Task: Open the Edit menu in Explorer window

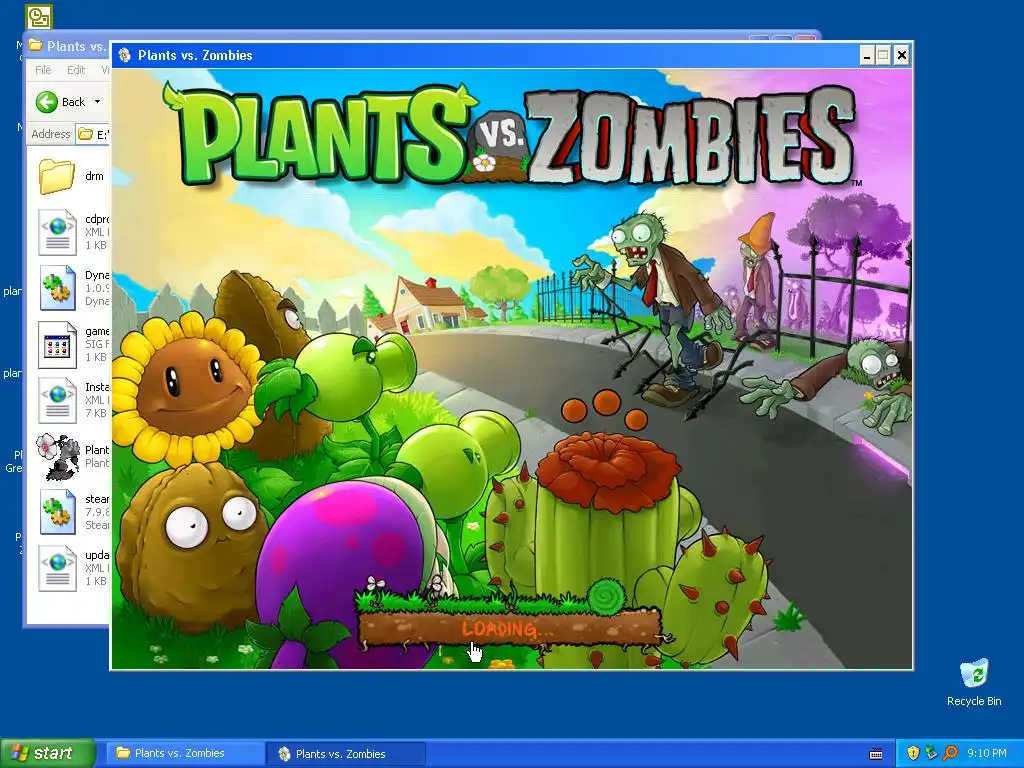Action: (x=76, y=70)
